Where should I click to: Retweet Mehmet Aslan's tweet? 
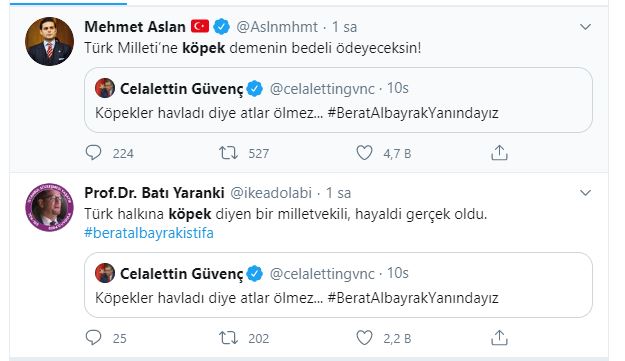[228, 153]
